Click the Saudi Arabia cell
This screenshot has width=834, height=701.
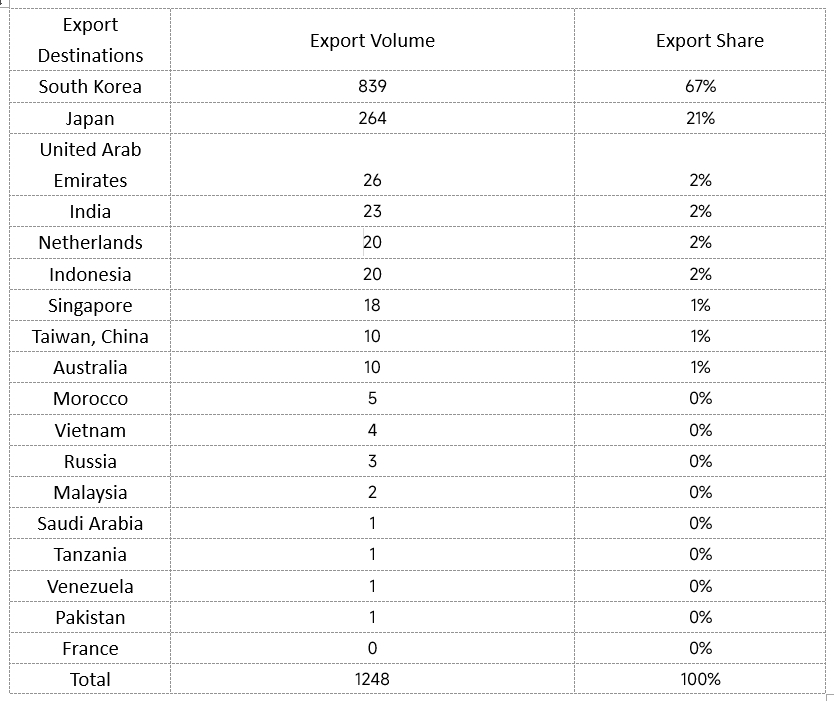click(90, 523)
